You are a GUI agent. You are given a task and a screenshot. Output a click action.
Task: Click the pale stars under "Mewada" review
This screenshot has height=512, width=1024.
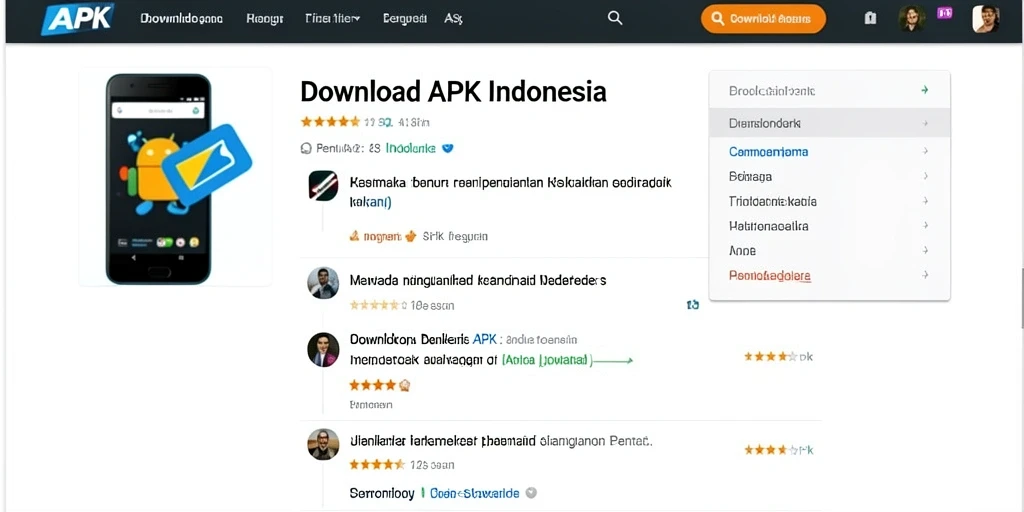(x=374, y=305)
